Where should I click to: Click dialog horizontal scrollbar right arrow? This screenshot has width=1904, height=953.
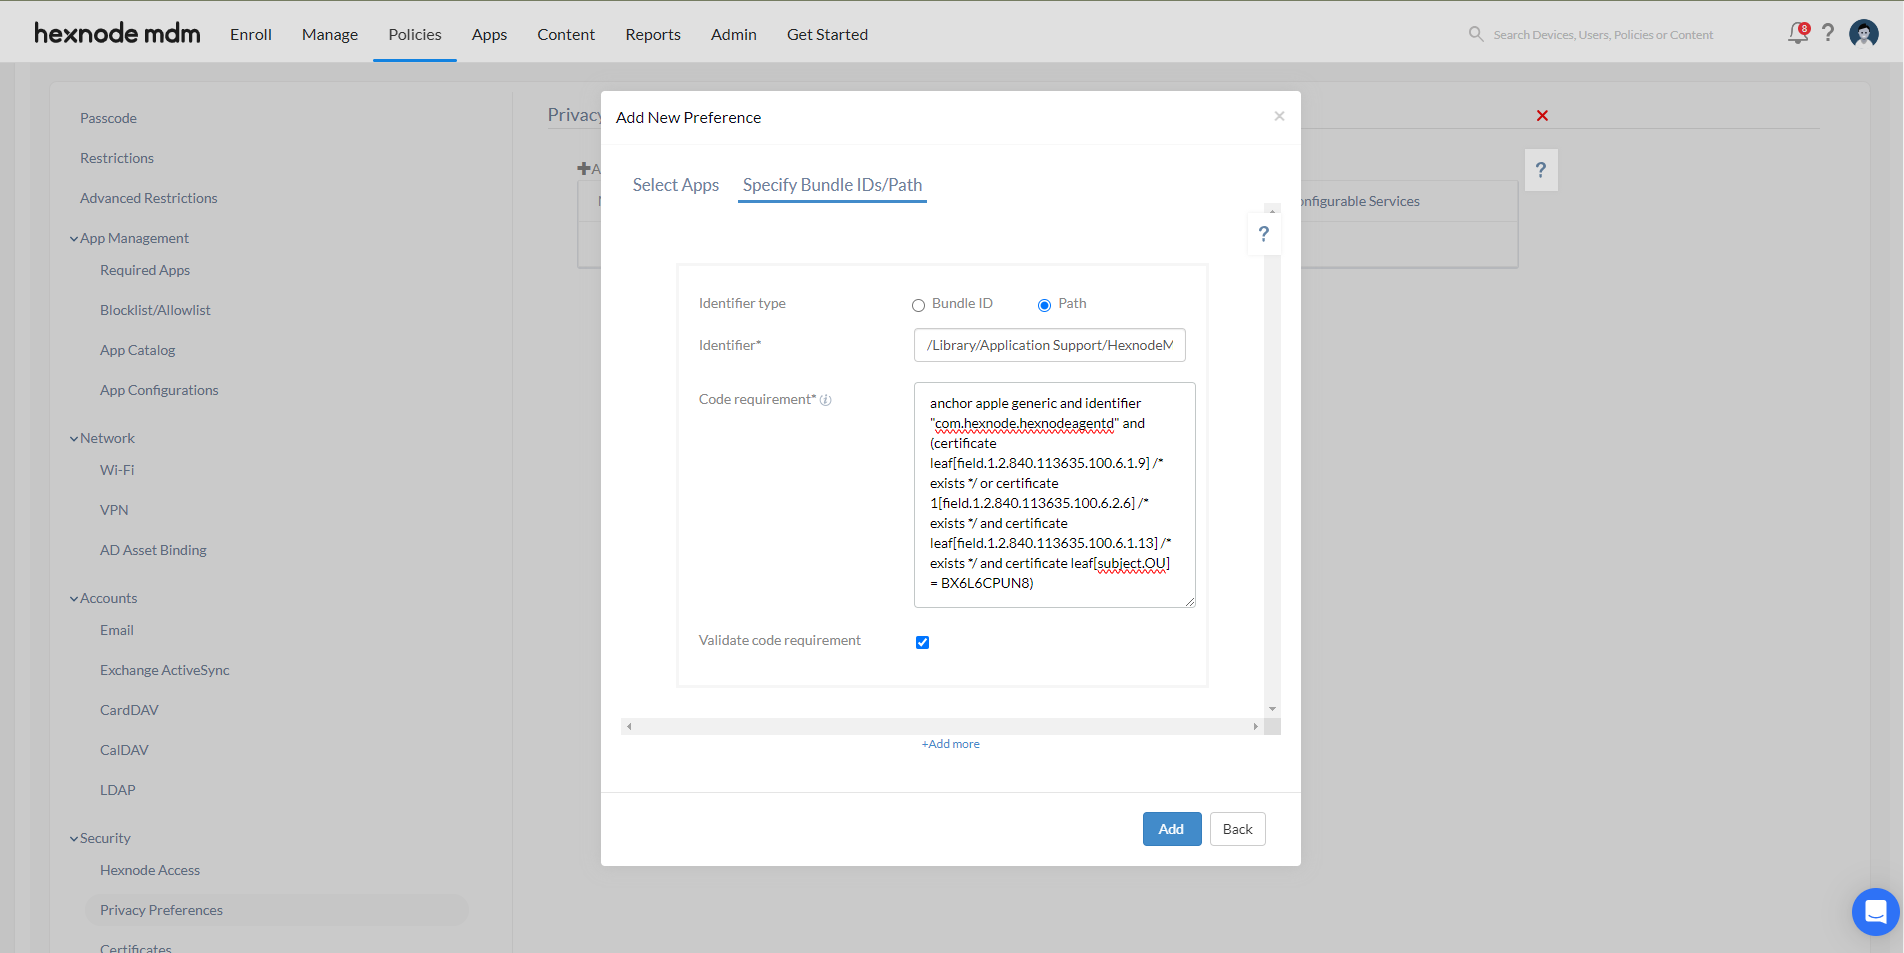[x=1256, y=727]
